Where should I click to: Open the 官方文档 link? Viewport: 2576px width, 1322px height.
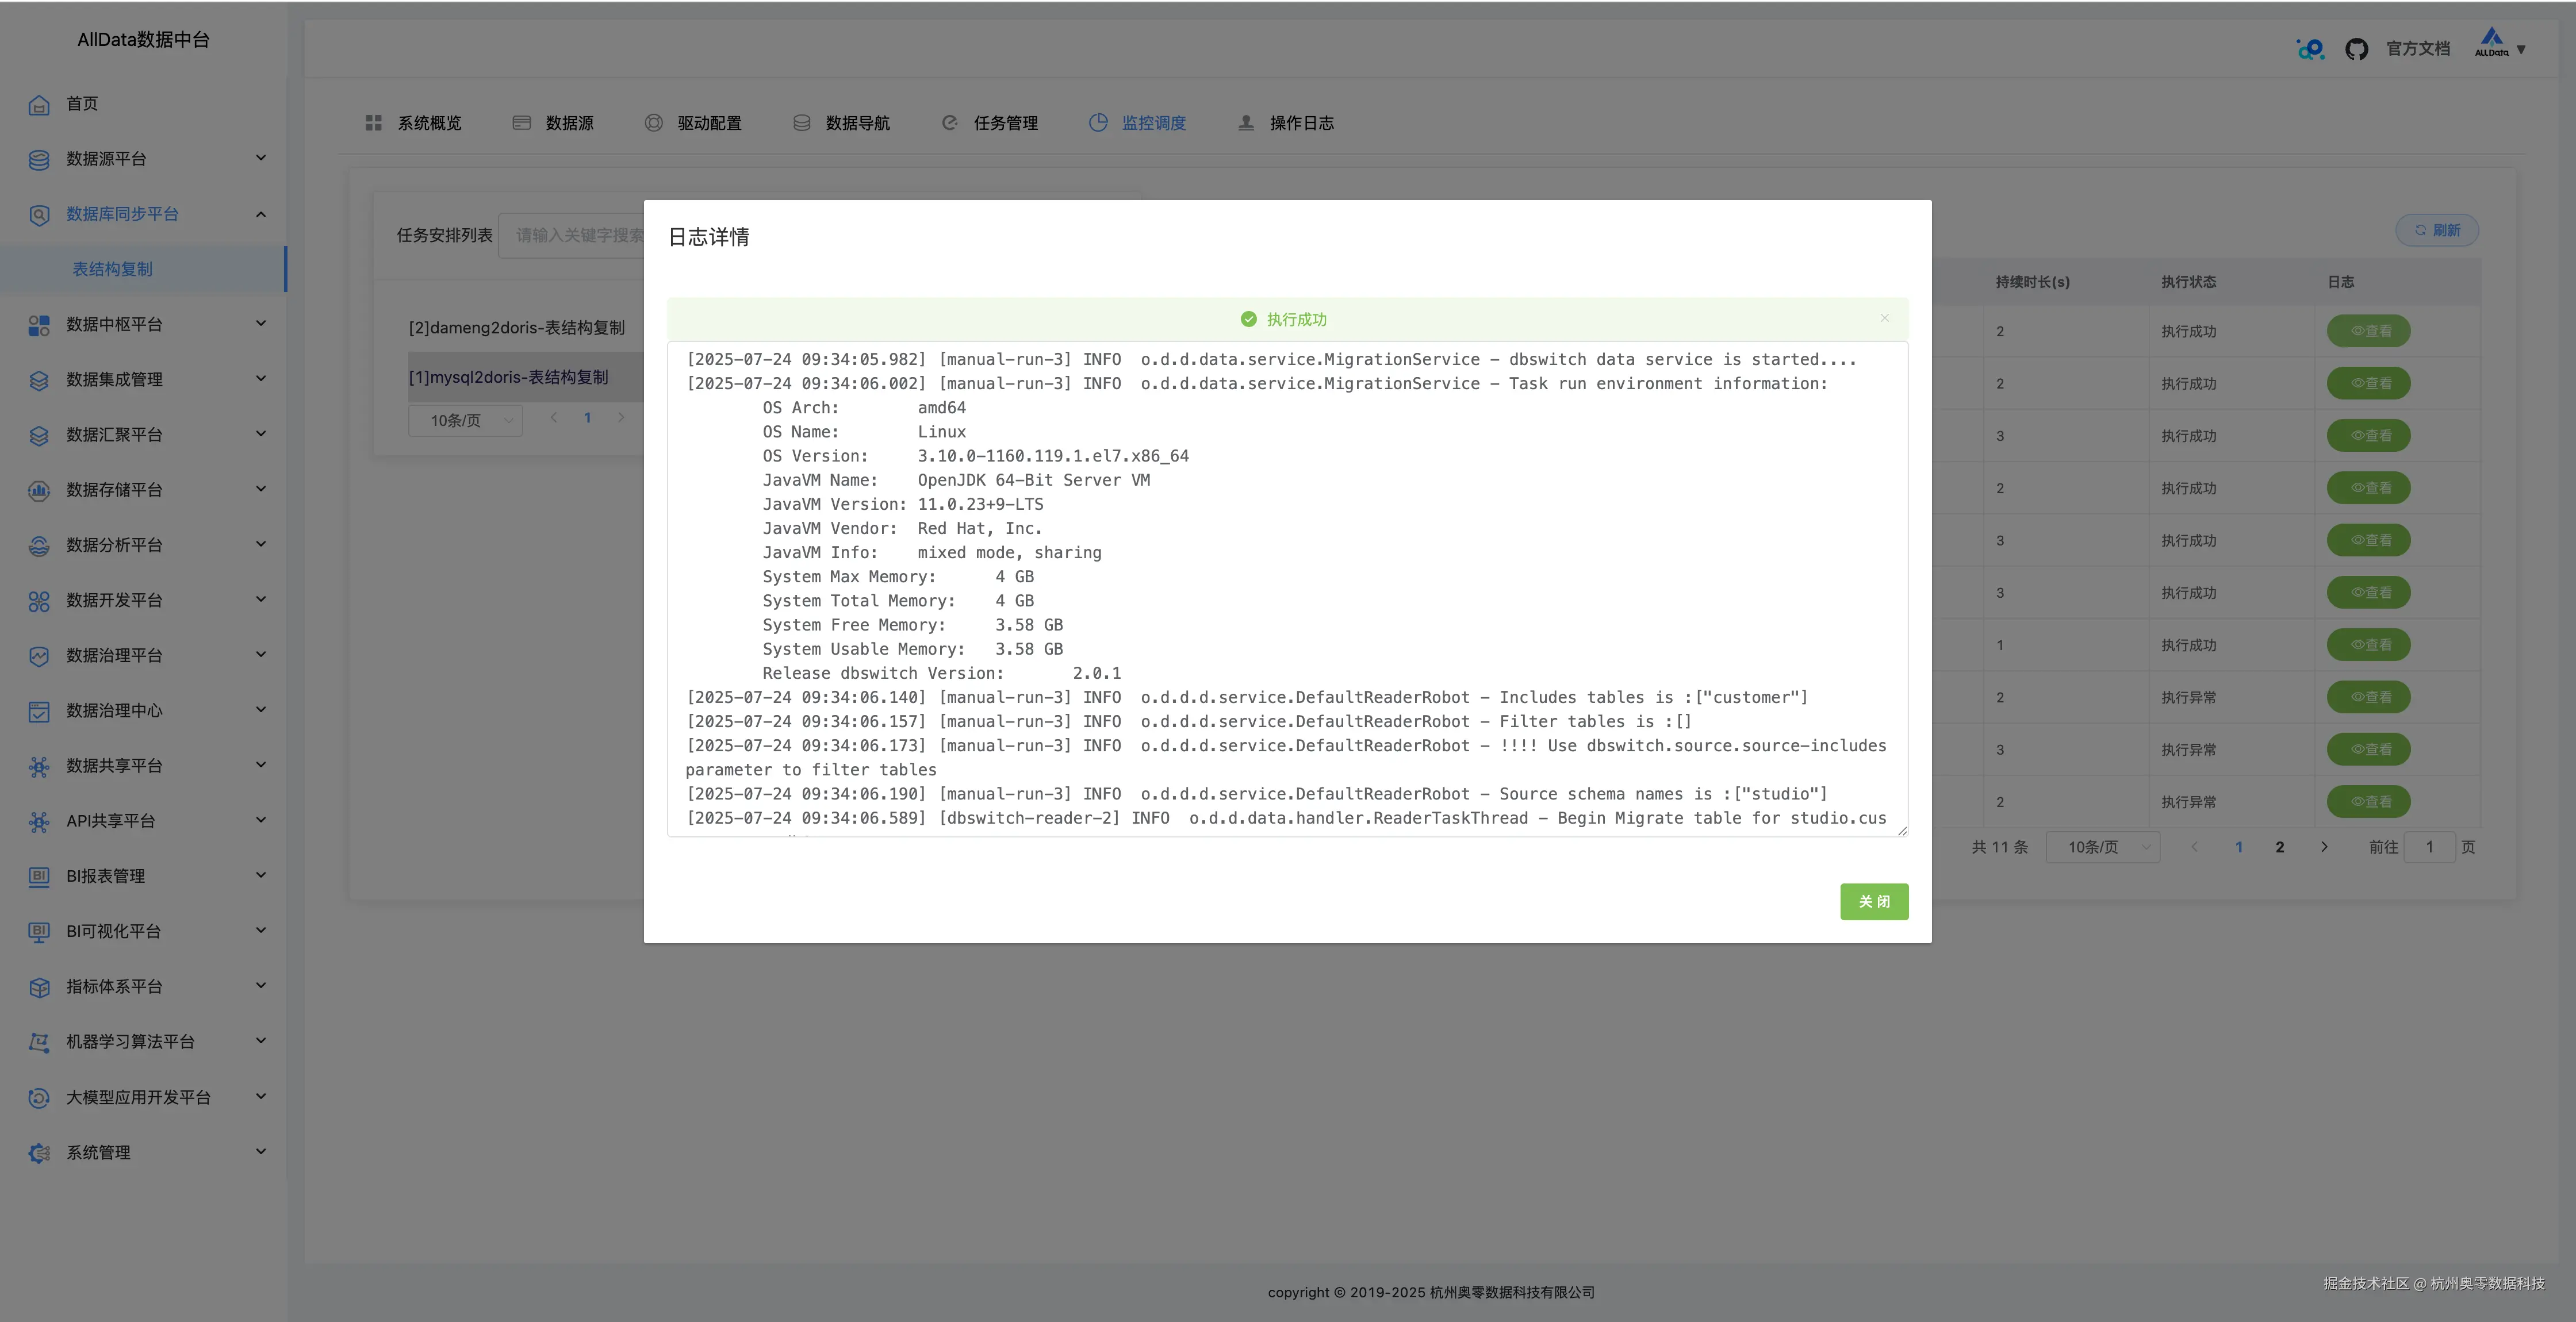click(2417, 49)
